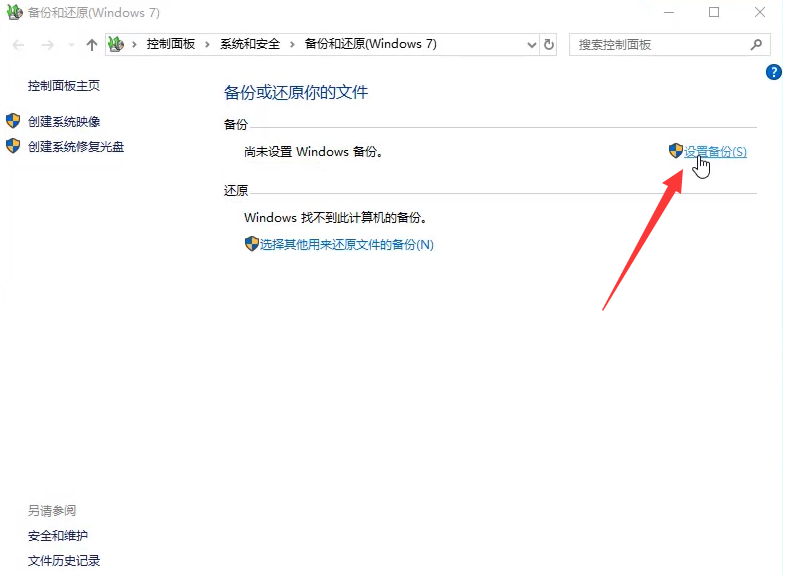Click the shield icon next to 创建系统修复光盘
This screenshot has width=791, height=575.
point(13,146)
